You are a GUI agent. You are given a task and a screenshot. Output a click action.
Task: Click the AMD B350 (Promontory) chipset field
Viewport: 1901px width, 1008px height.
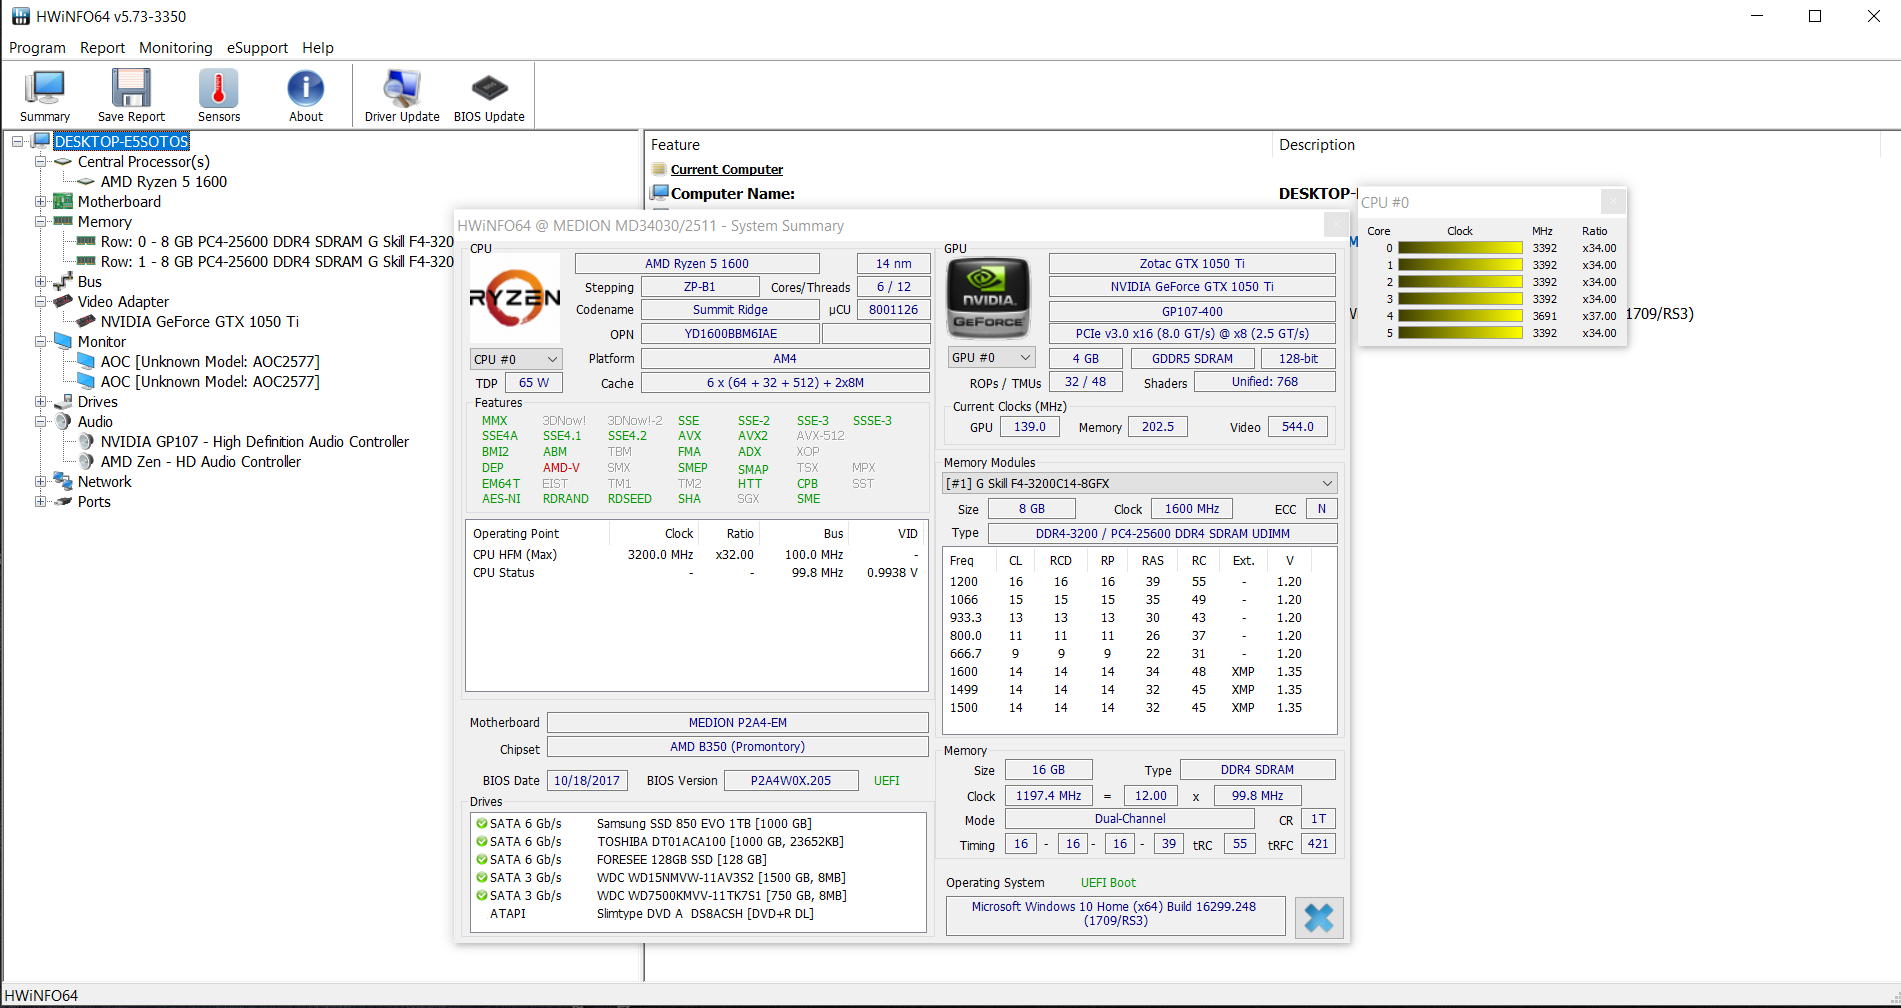click(x=738, y=746)
